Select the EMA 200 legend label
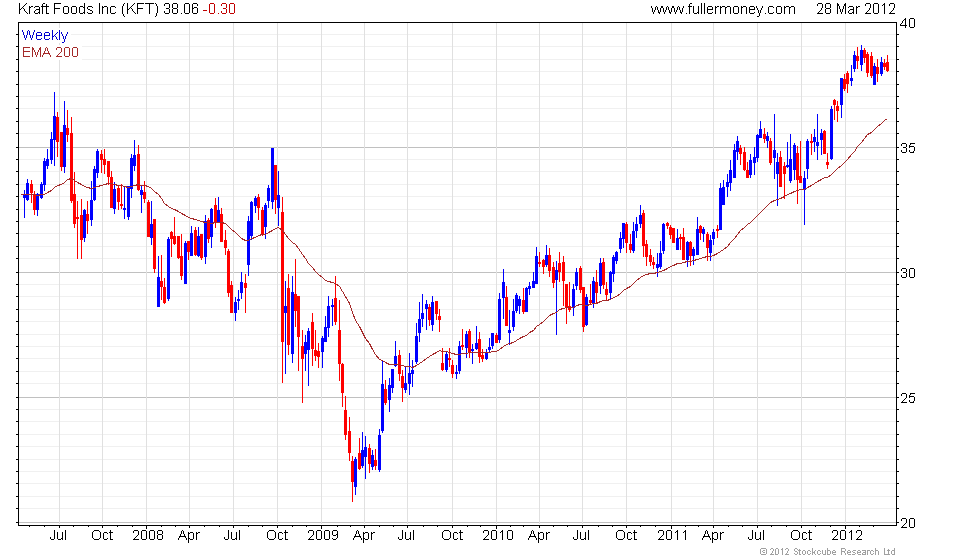The height and width of the screenshot is (560, 980). (x=50, y=52)
